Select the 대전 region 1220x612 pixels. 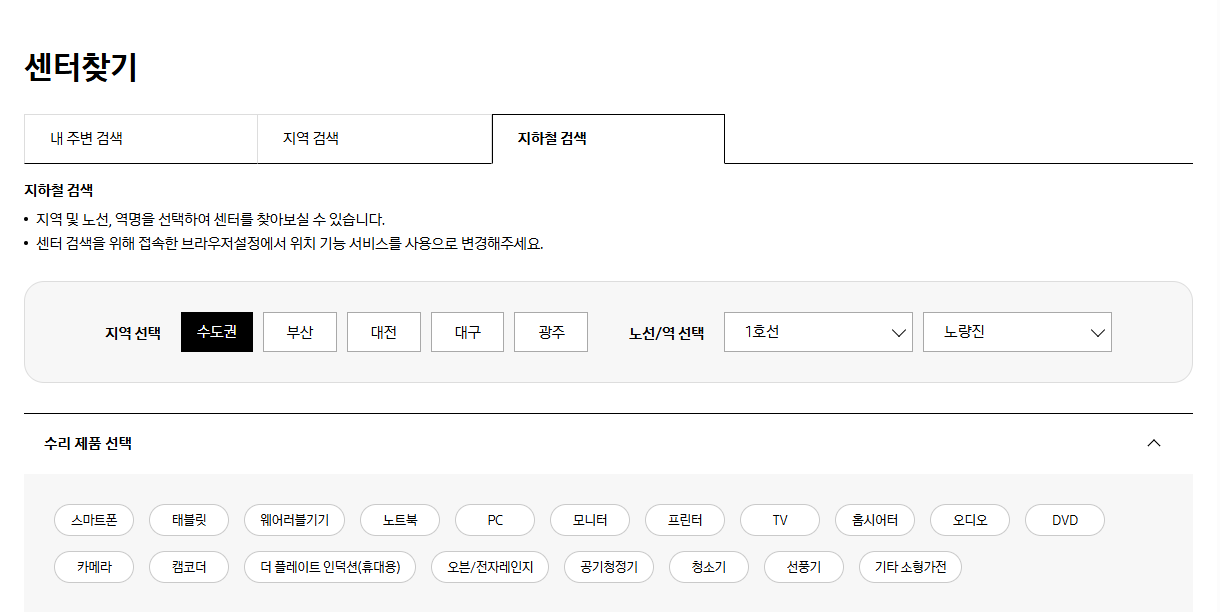383,331
